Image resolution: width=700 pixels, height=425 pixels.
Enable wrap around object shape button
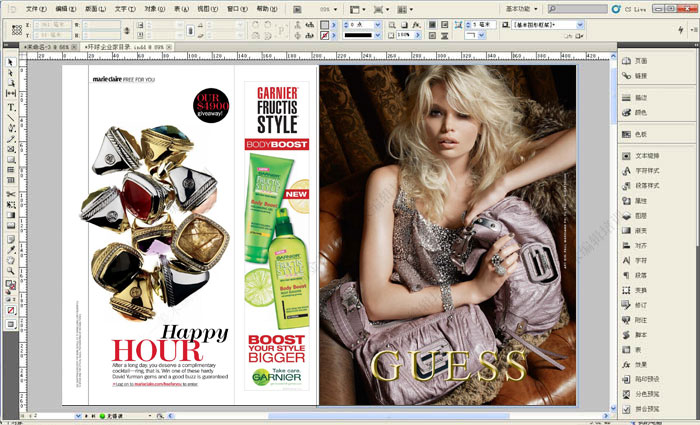click(x=432, y=35)
